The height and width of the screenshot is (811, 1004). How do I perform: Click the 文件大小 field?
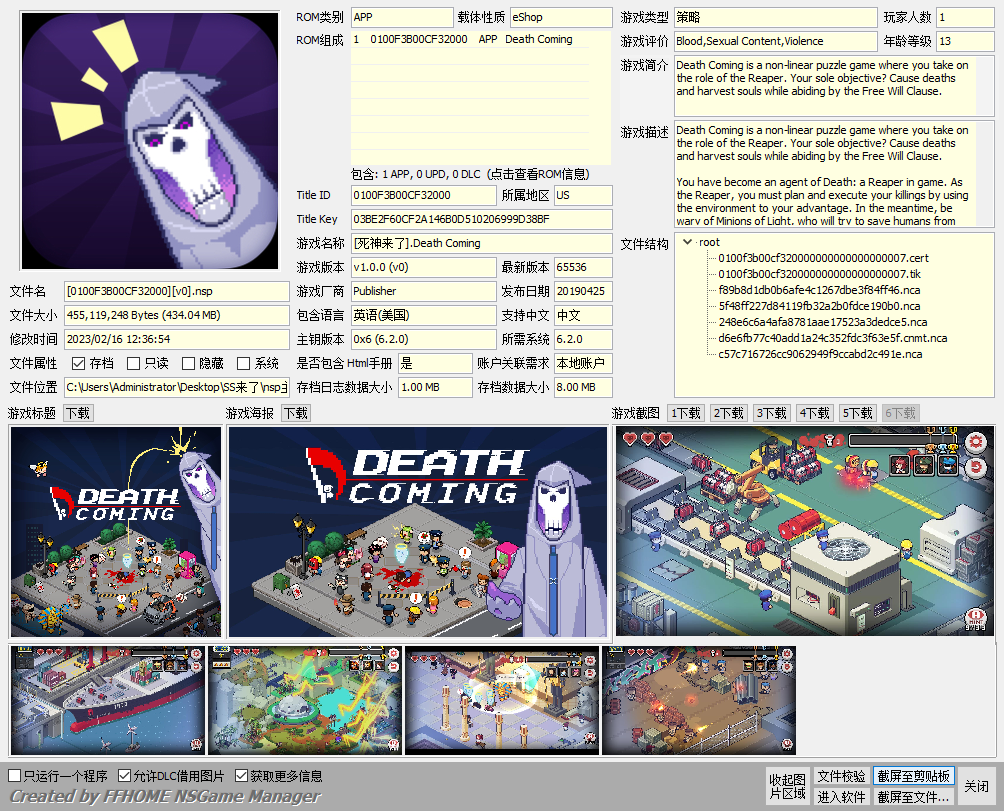[x=176, y=315]
